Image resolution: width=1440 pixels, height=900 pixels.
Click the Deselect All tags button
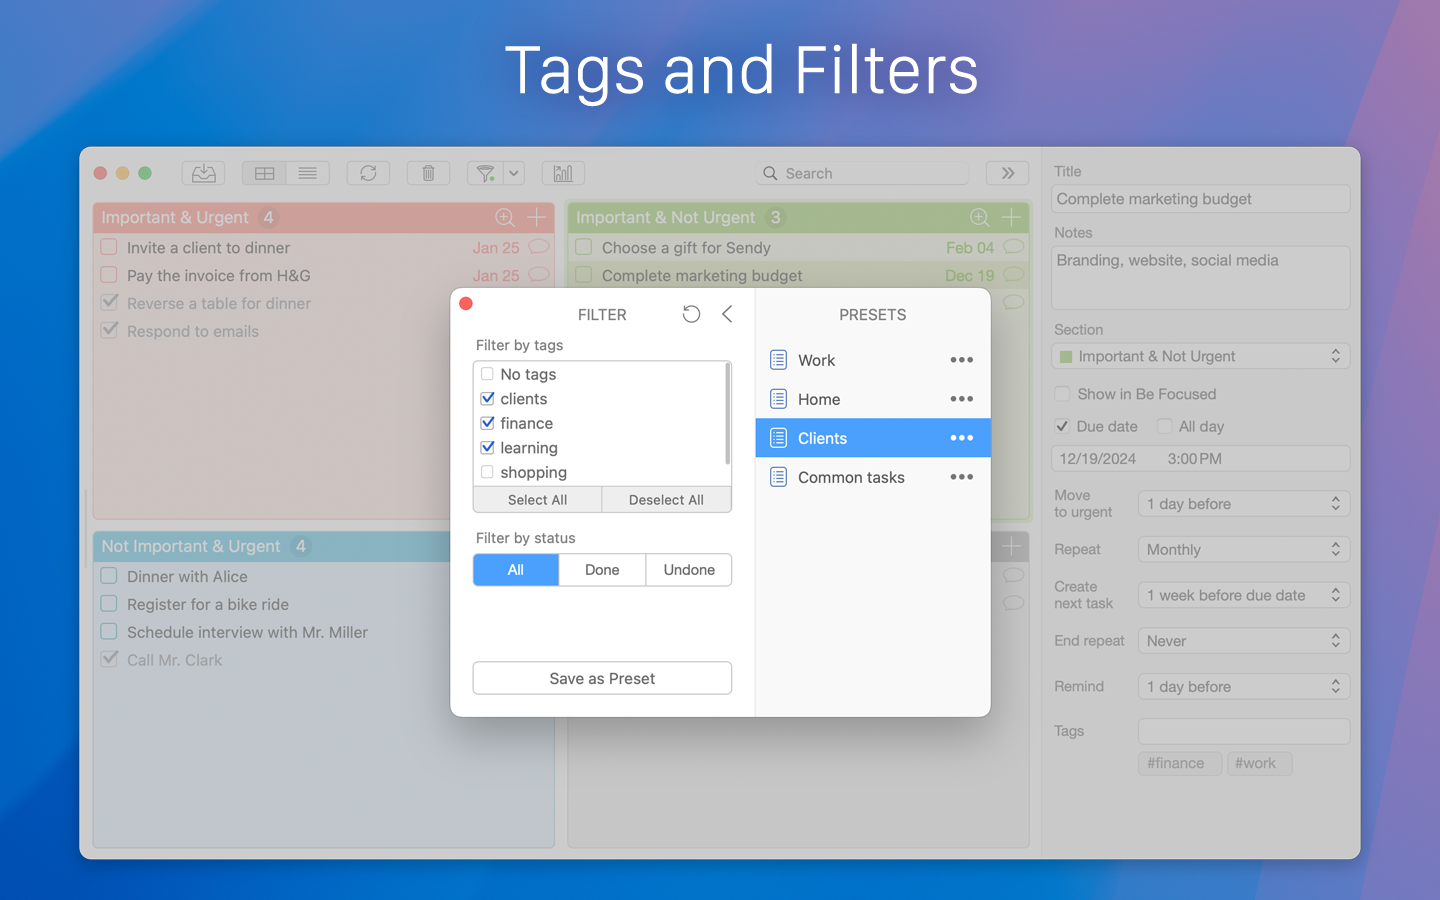click(667, 500)
